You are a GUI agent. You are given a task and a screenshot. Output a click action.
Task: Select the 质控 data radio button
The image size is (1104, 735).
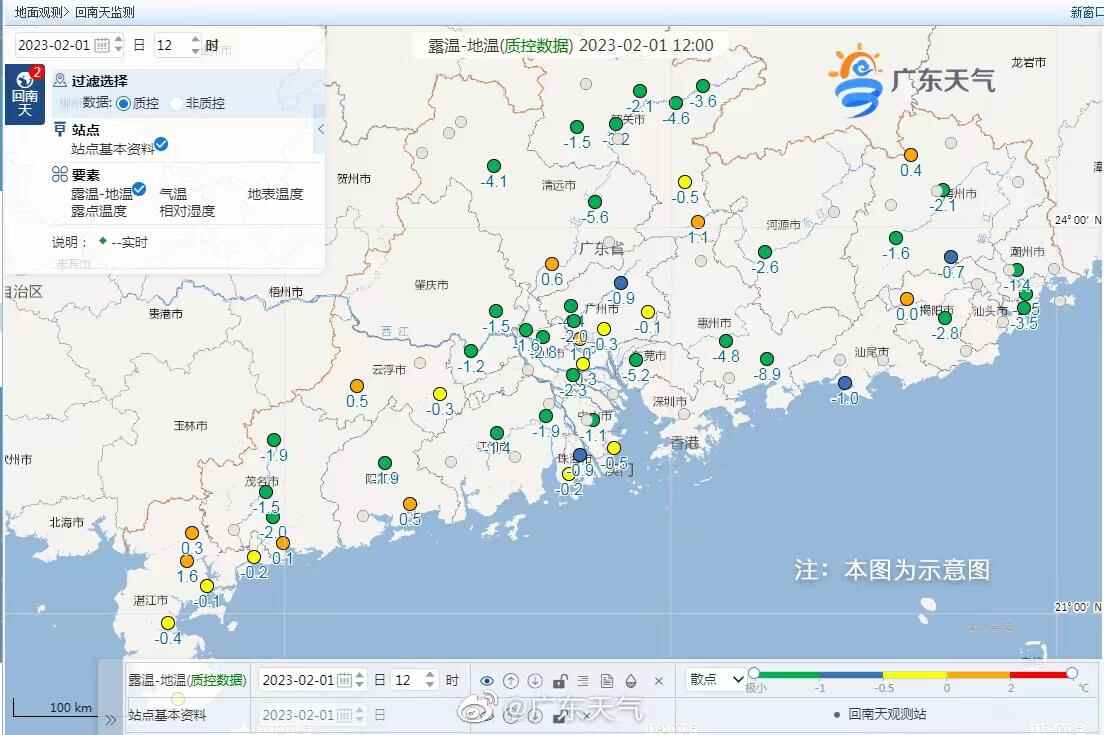click(x=124, y=103)
